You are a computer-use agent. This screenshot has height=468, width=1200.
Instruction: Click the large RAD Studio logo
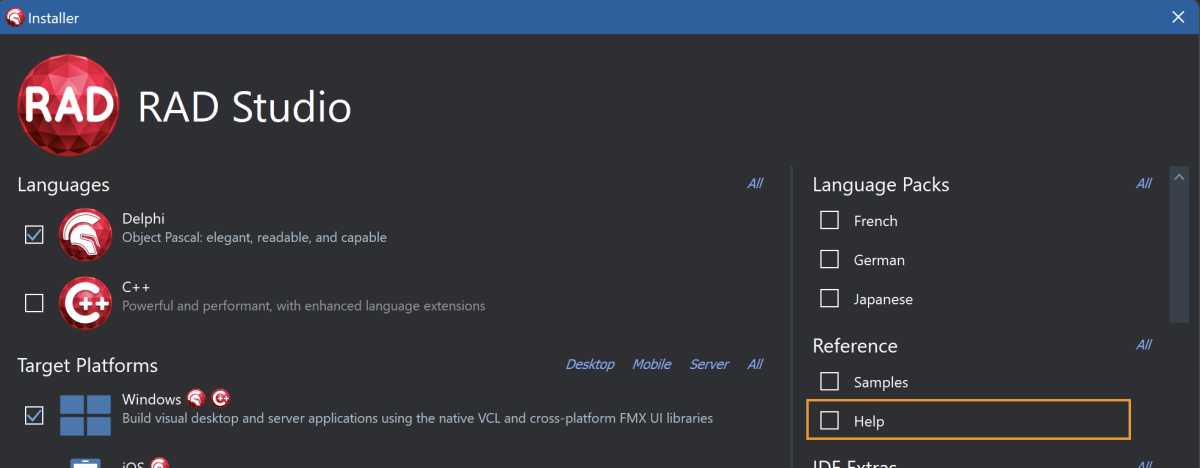[x=68, y=105]
